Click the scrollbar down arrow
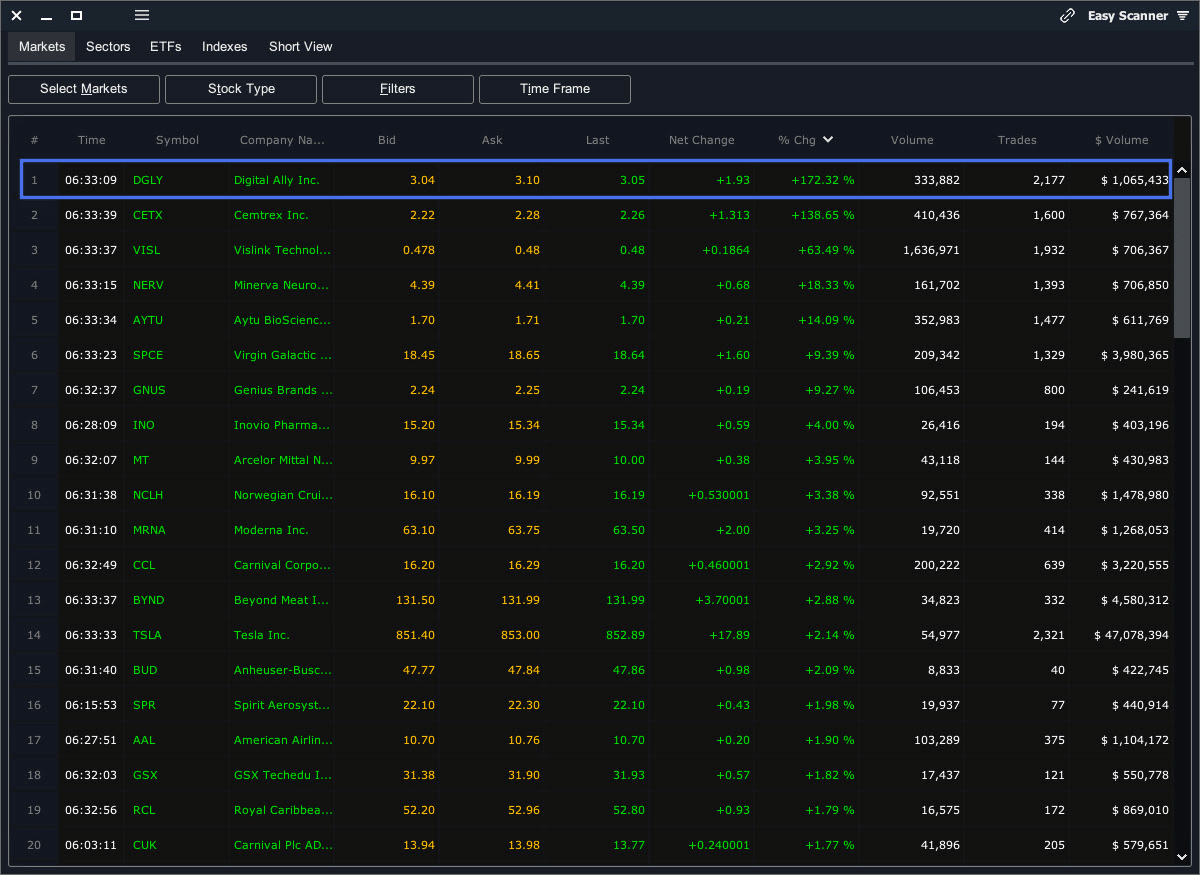The width and height of the screenshot is (1200, 875). tap(1182, 857)
